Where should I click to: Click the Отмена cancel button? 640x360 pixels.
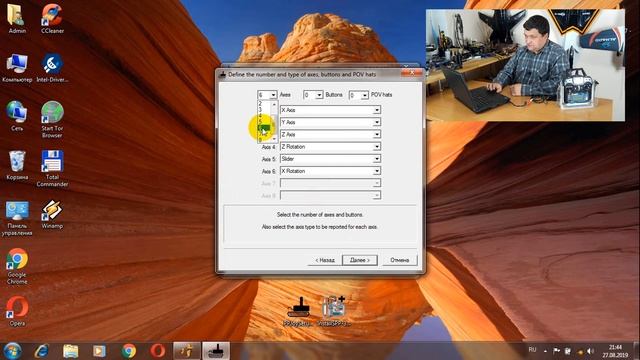tap(399, 260)
